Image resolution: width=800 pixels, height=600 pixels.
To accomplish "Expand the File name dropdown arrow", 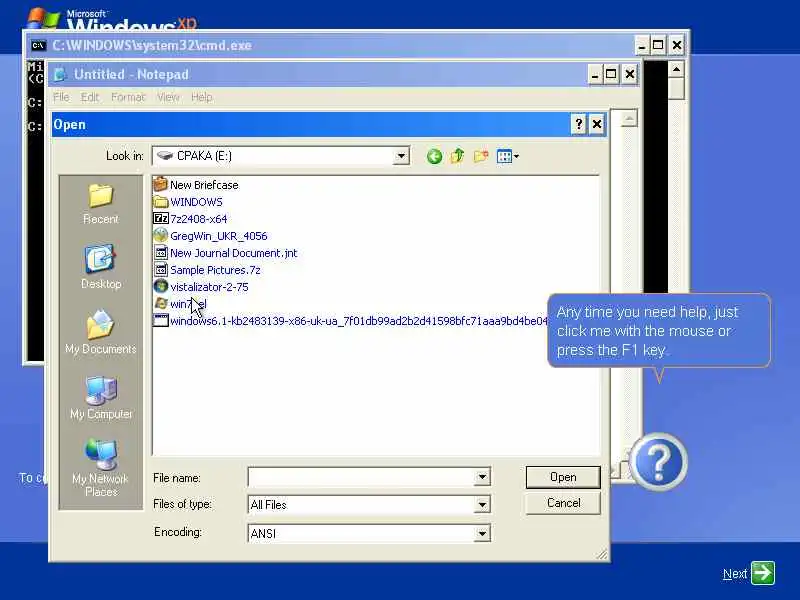I will pyautogui.click(x=482, y=478).
